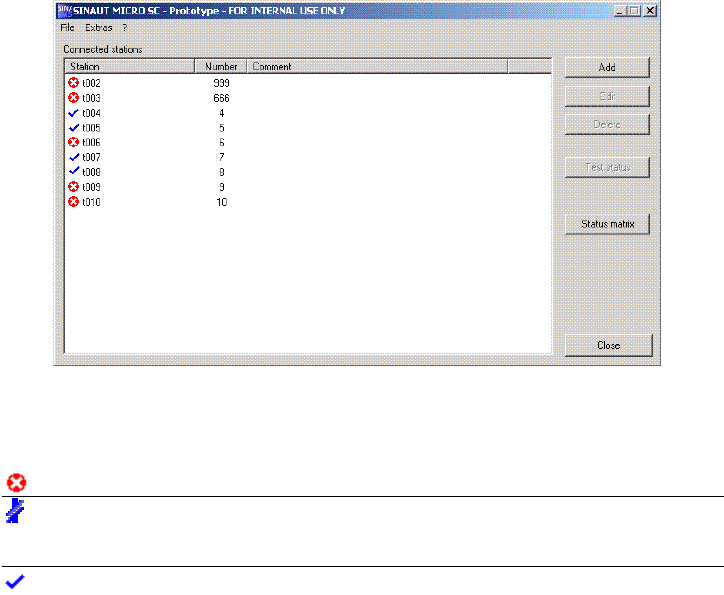Screen dimensions: 724x595
Task: Click the blue checkmark icon beside t005
Action: 73,127
